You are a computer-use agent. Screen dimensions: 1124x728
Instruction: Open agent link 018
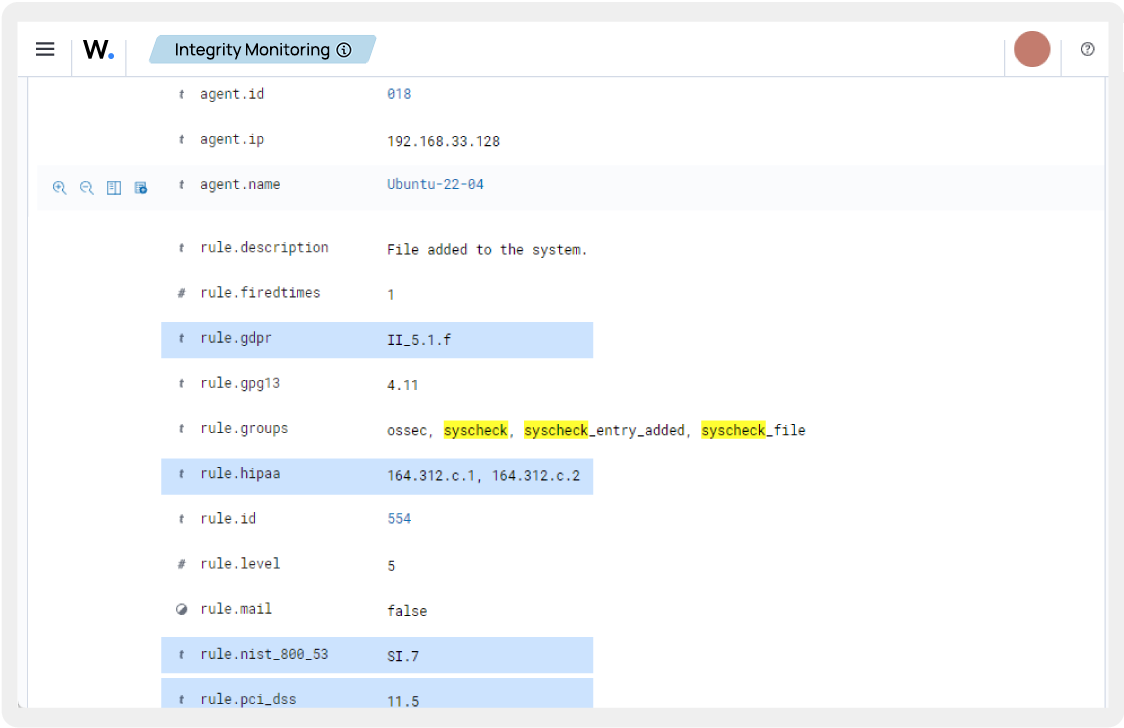tap(398, 93)
